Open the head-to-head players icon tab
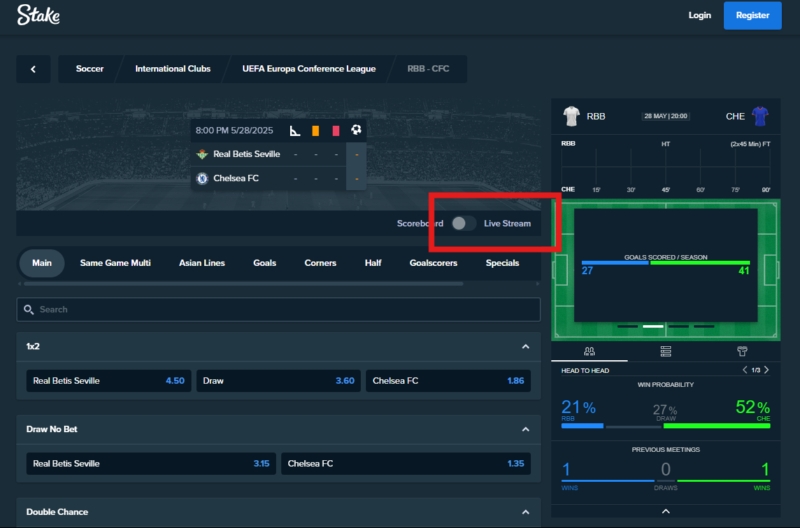This screenshot has width=800, height=528. [x=589, y=351]
